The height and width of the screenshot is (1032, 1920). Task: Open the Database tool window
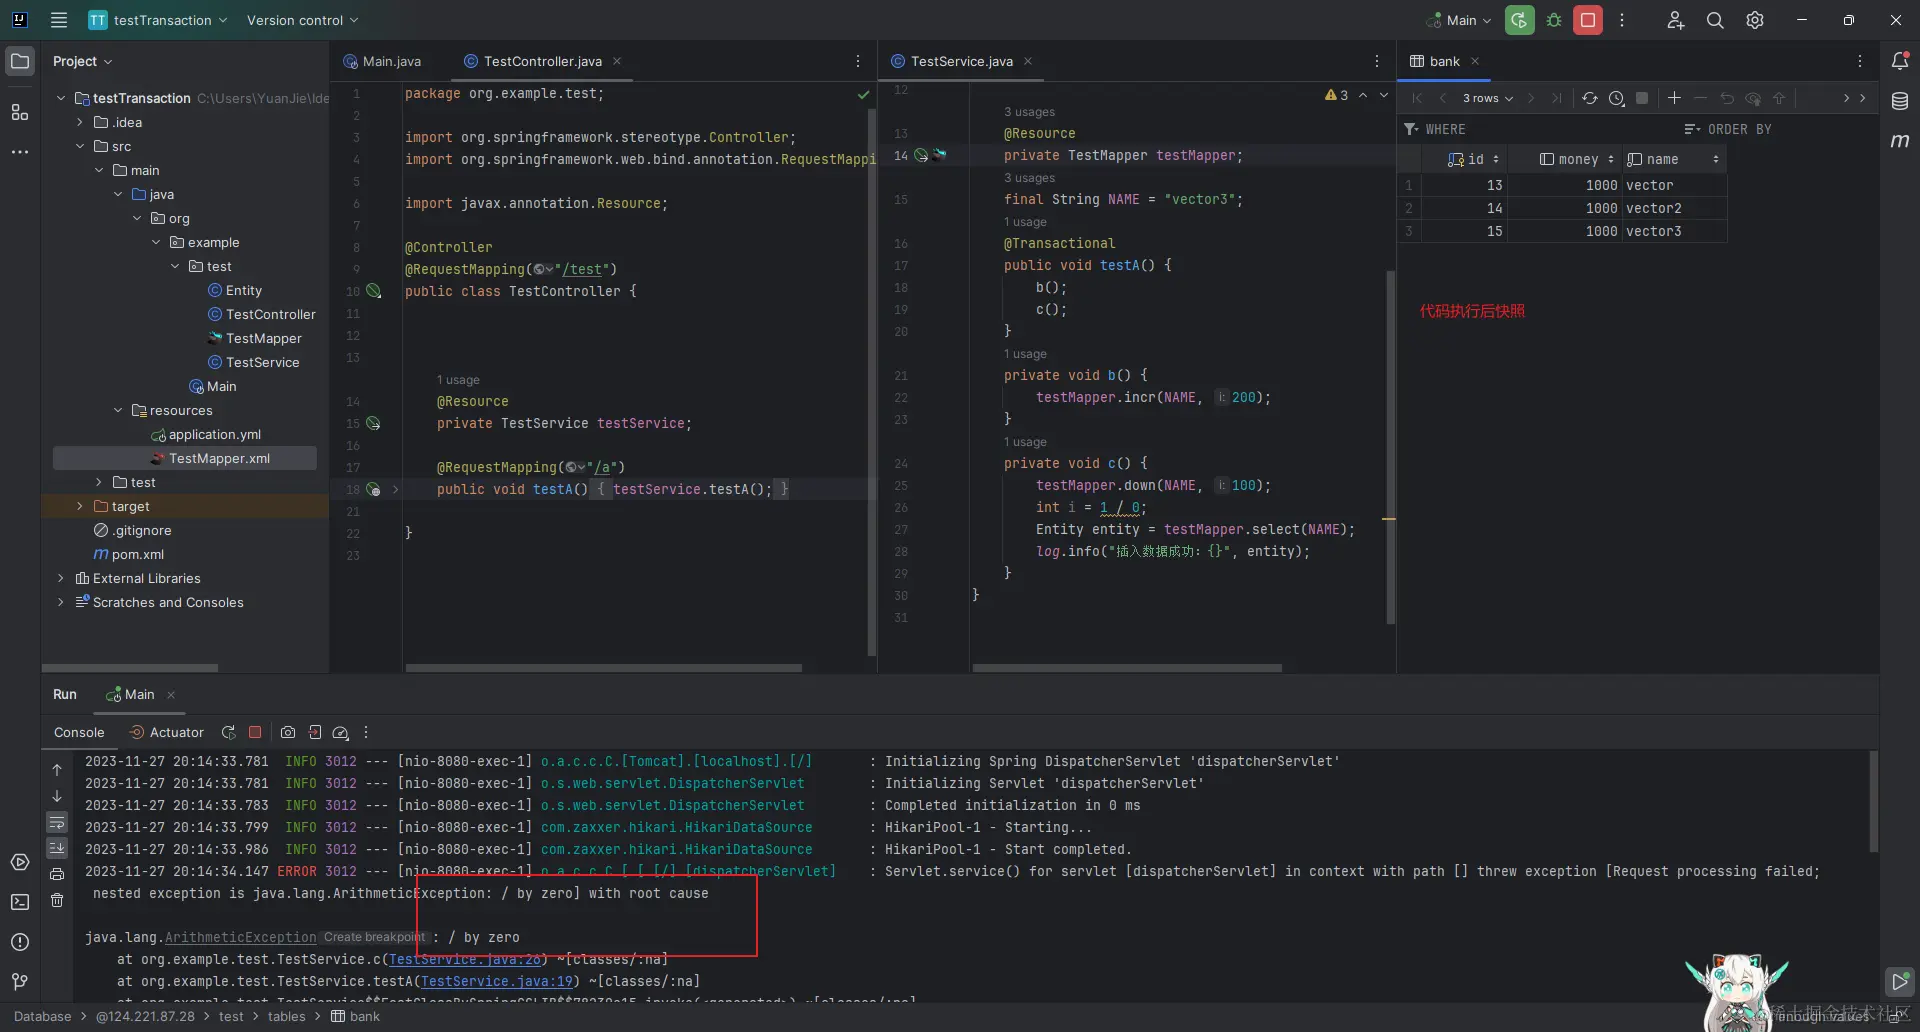tap(1900, 101)
